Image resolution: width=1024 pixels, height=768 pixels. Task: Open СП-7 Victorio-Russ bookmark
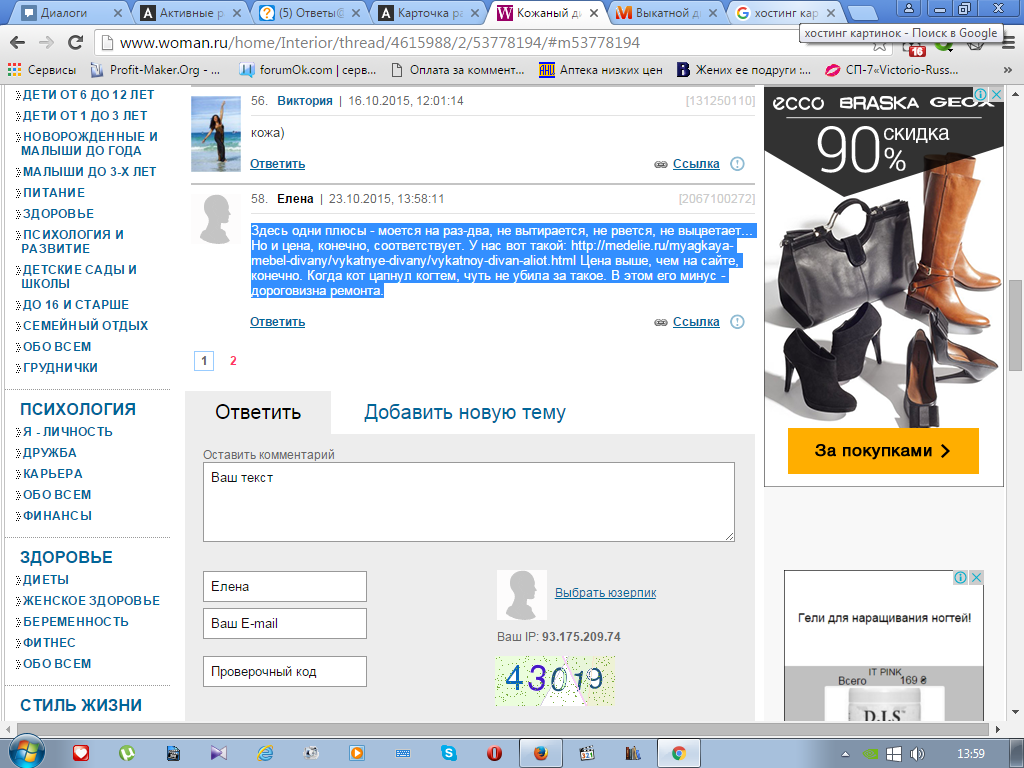(x=892, y=70)
